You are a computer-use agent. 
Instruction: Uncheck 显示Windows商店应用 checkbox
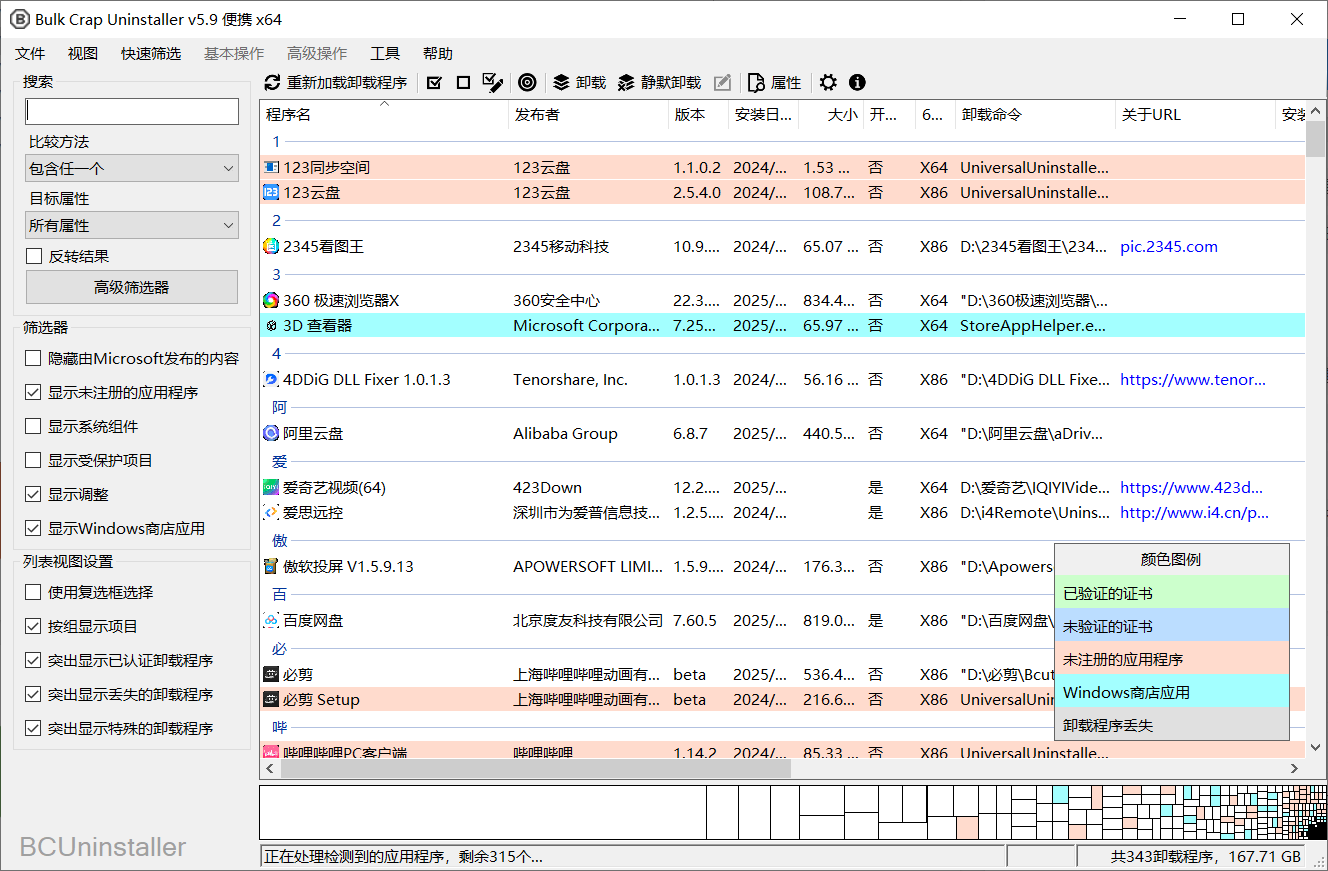[x=34, y=528]
